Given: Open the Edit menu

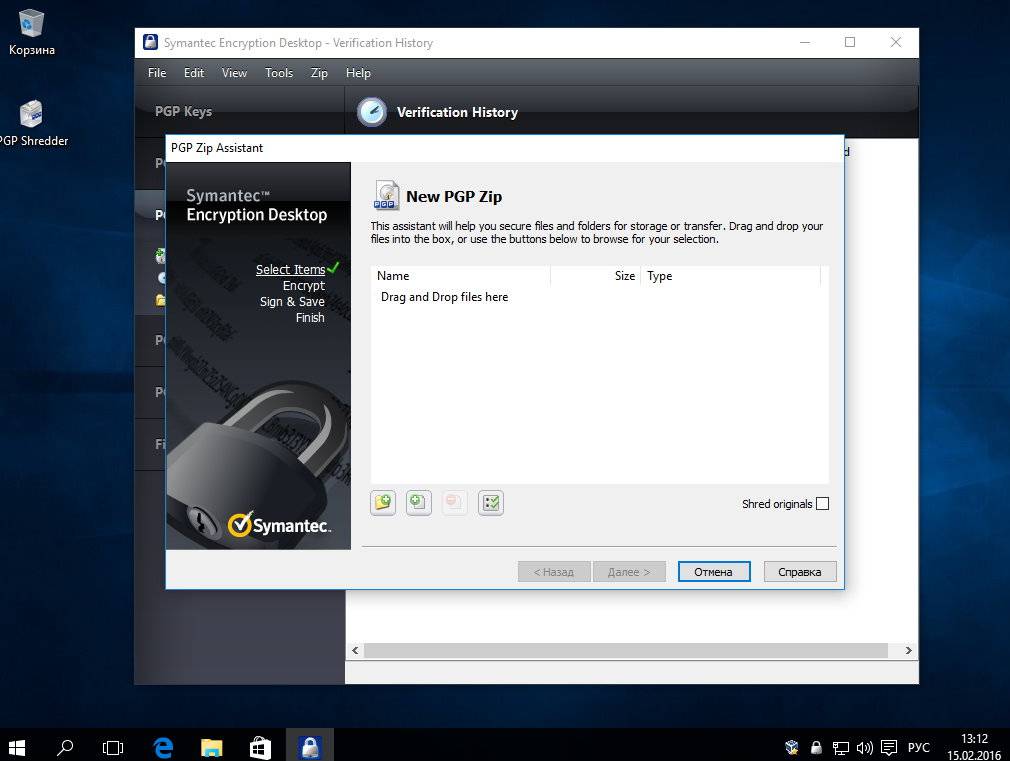Looking at the screenshot, I should click(x=194, y=73).
